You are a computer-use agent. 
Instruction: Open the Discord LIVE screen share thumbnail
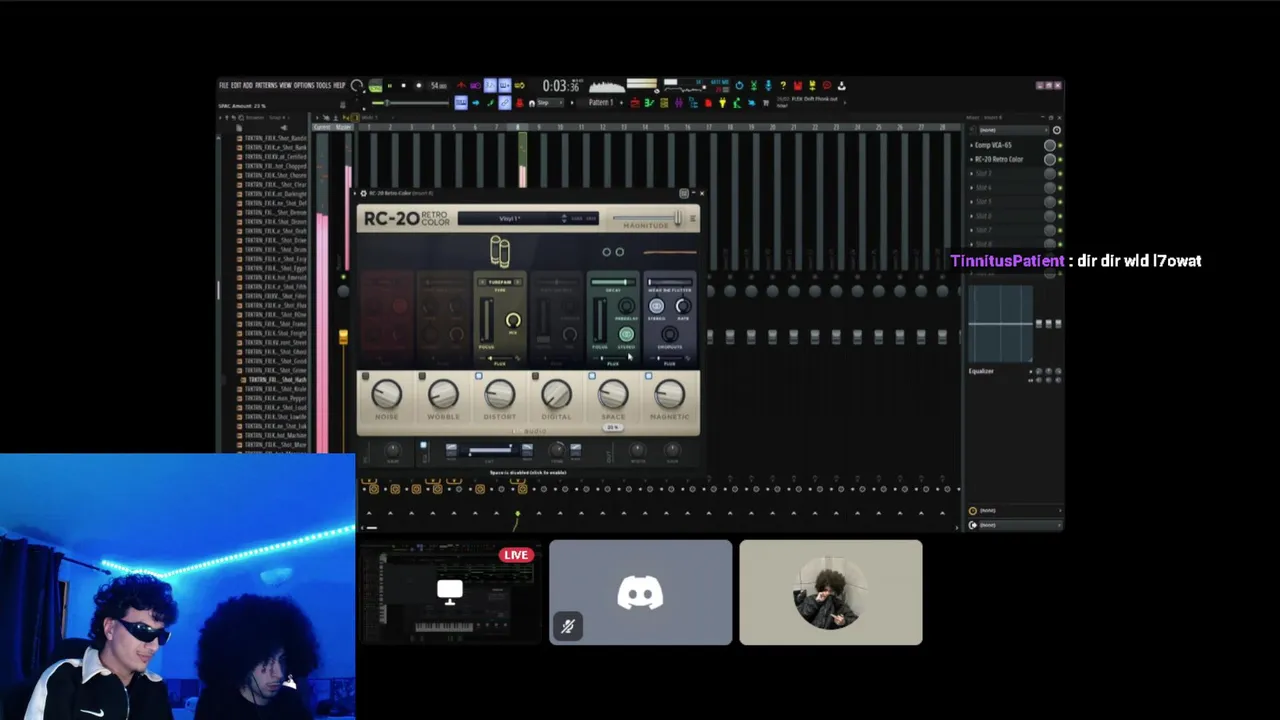[x=449, y=592]
